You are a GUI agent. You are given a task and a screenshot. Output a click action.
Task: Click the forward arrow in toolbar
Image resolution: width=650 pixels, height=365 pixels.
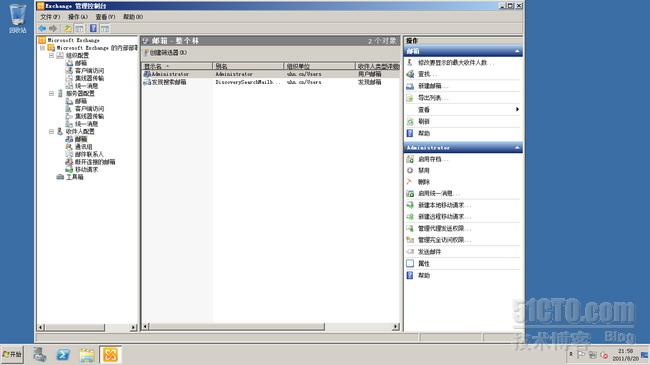coord(53,28)
